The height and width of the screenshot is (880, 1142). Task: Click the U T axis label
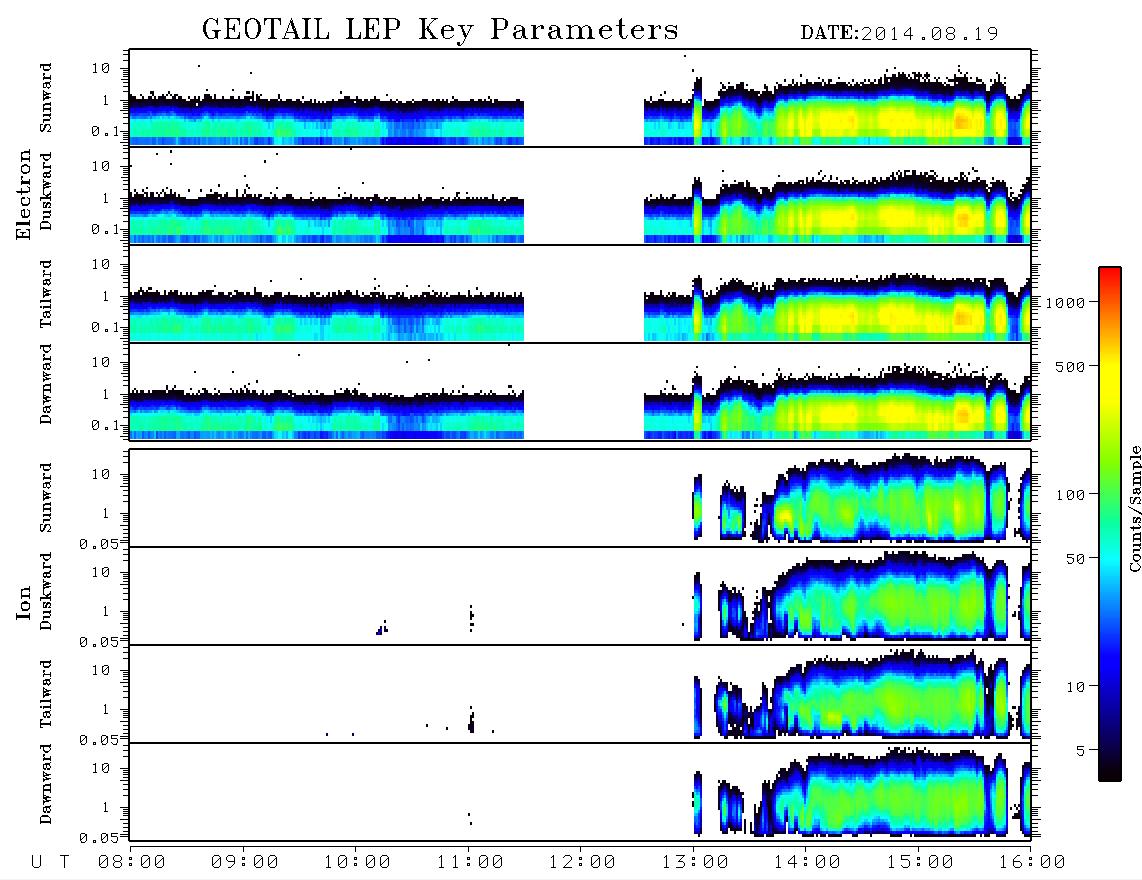tap(50, 862)
